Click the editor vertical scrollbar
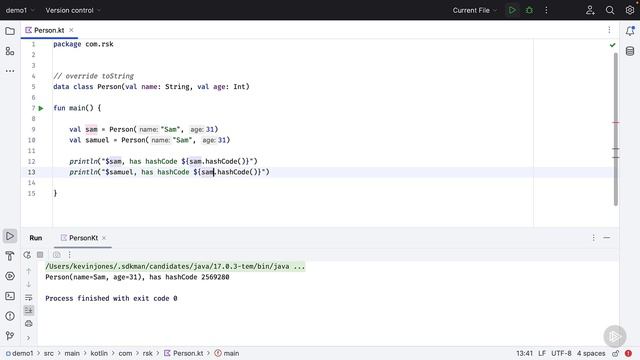 click(616, 129)
